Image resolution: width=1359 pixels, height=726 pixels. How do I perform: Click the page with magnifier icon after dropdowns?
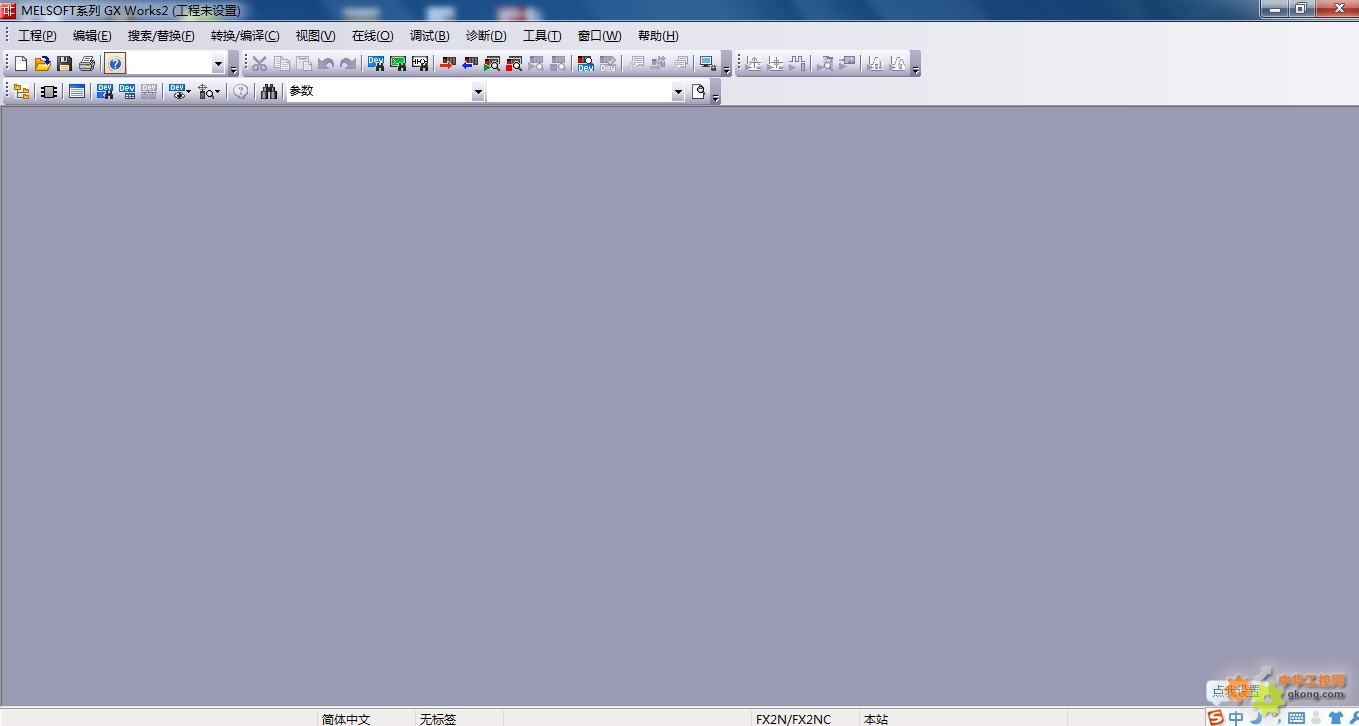point(699,92)
